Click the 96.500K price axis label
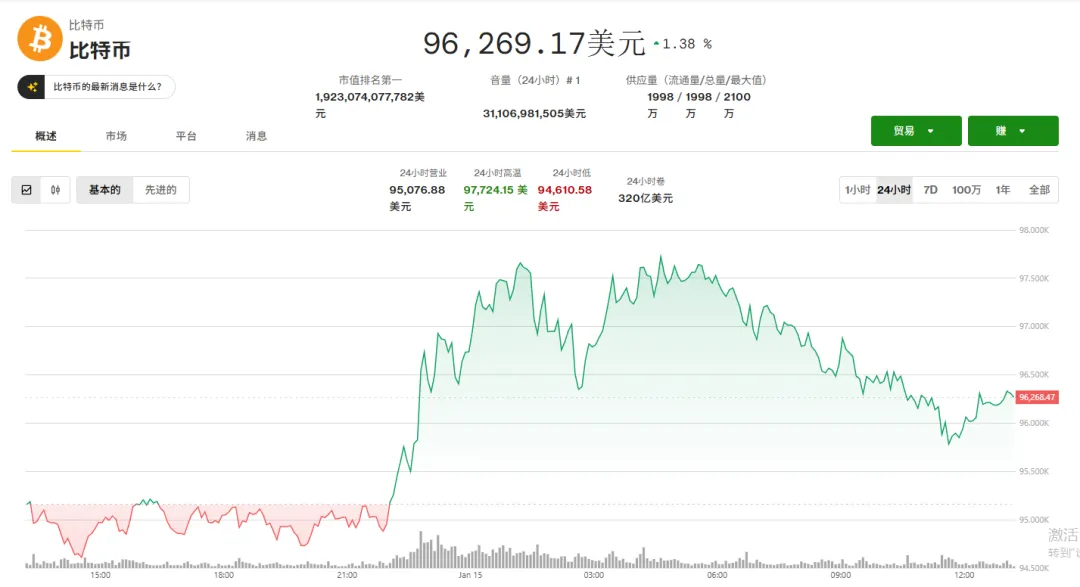 coord(1034,375)
